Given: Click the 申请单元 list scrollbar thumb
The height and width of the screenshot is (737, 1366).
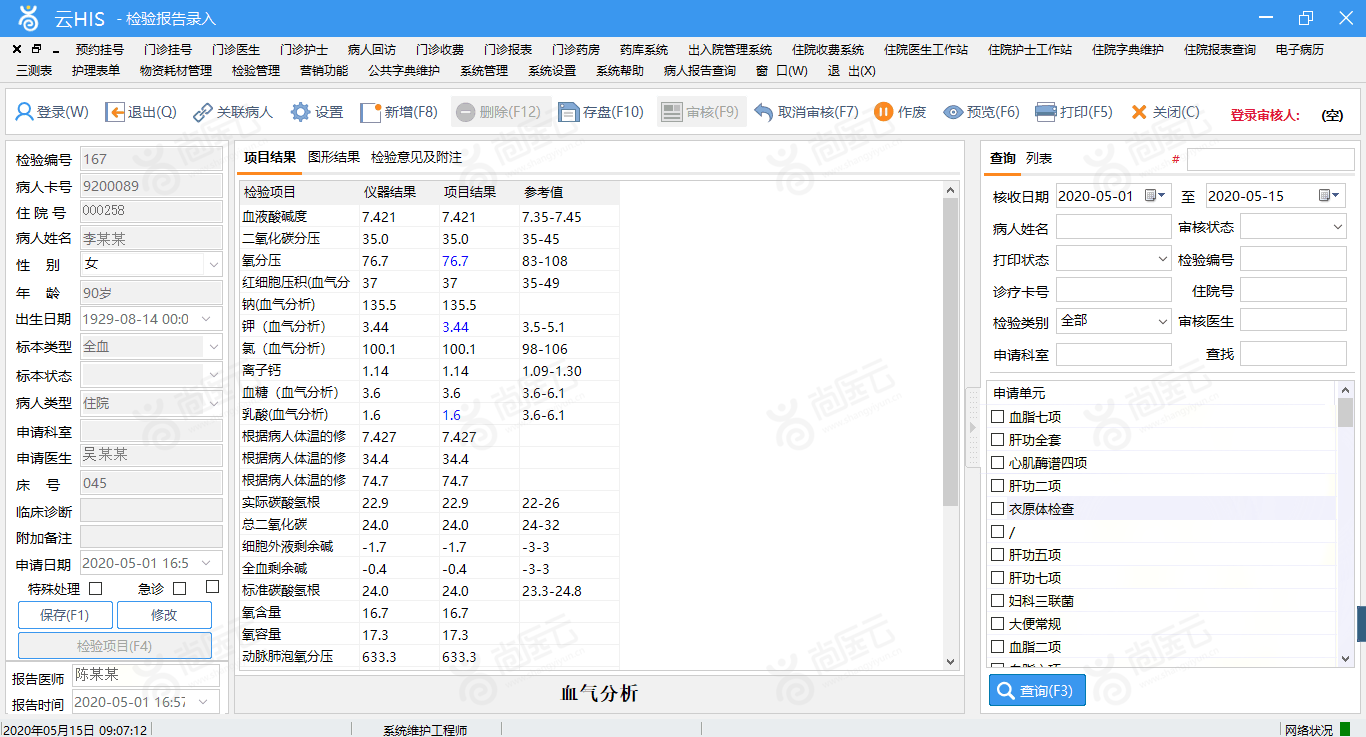Looking at the screenshot, I should pos(1346,412).
